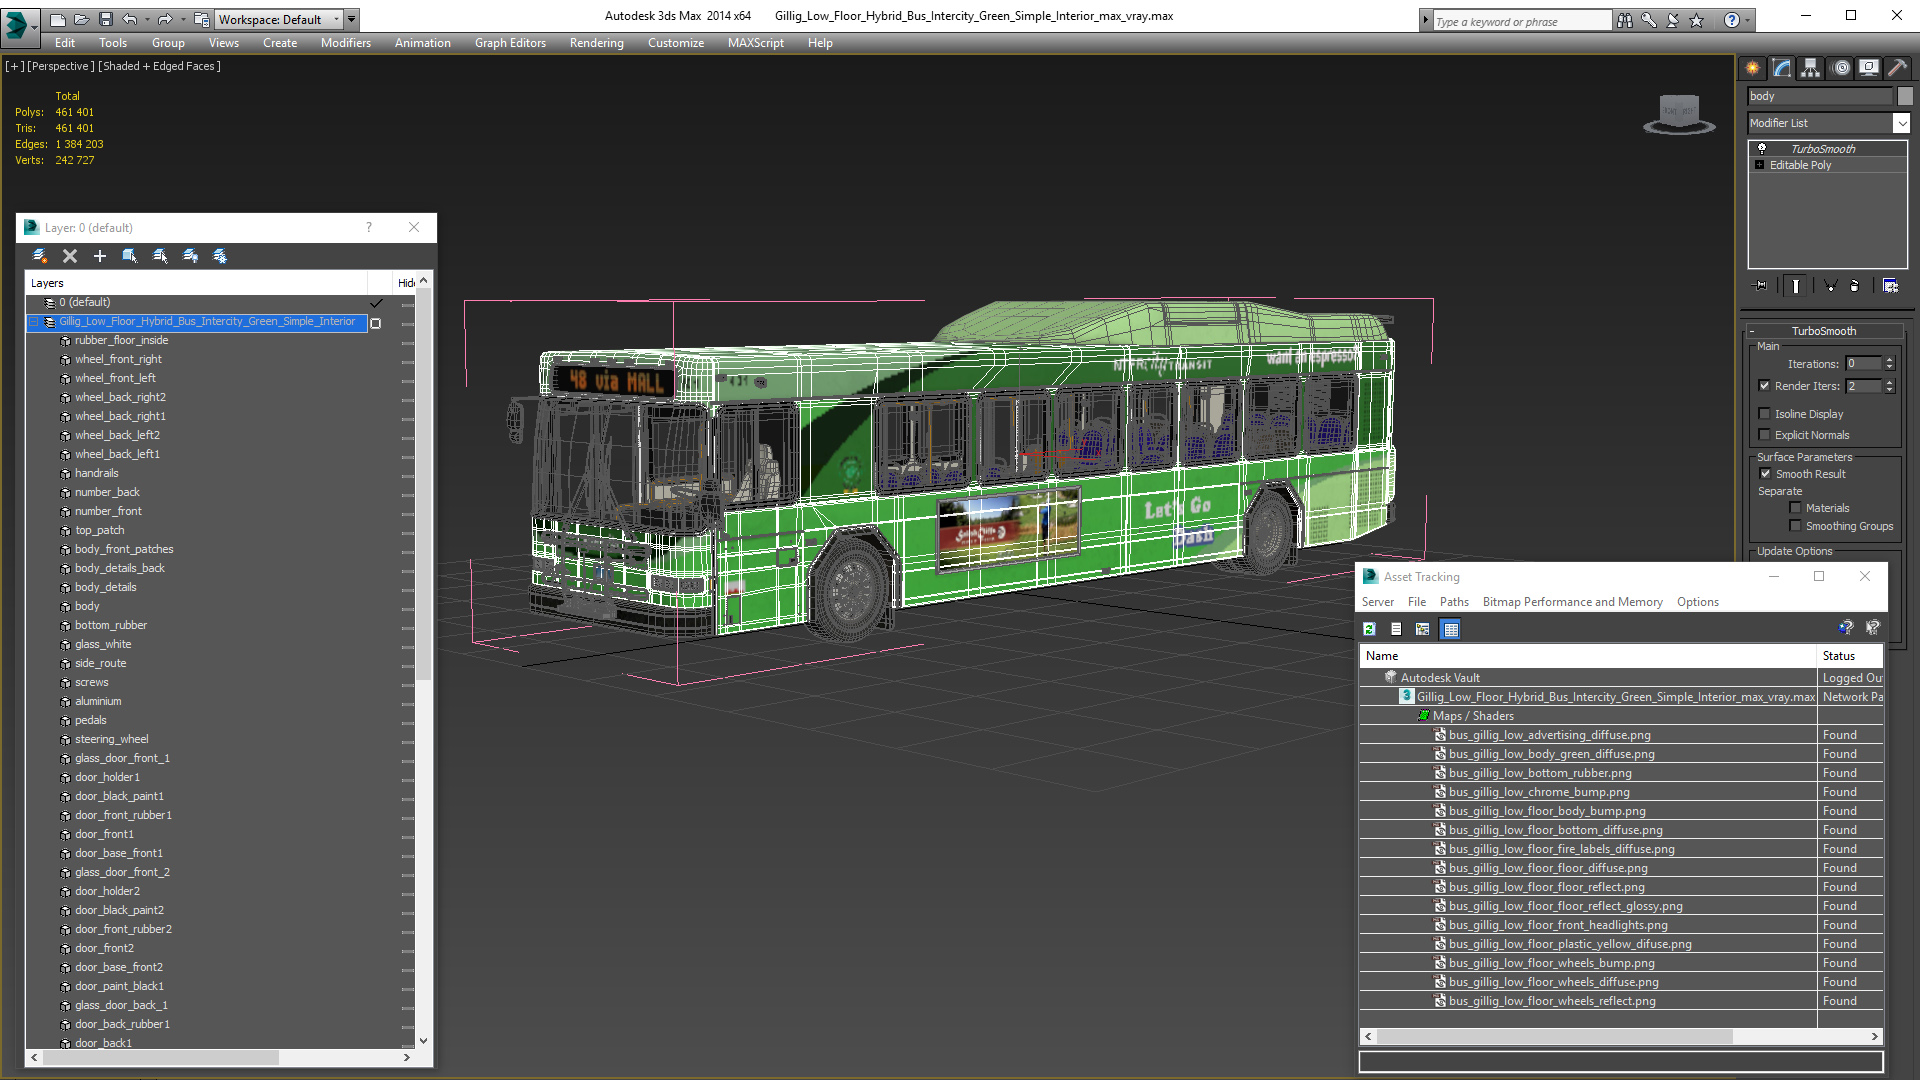Click the Layer dialog help question mark

369,227
